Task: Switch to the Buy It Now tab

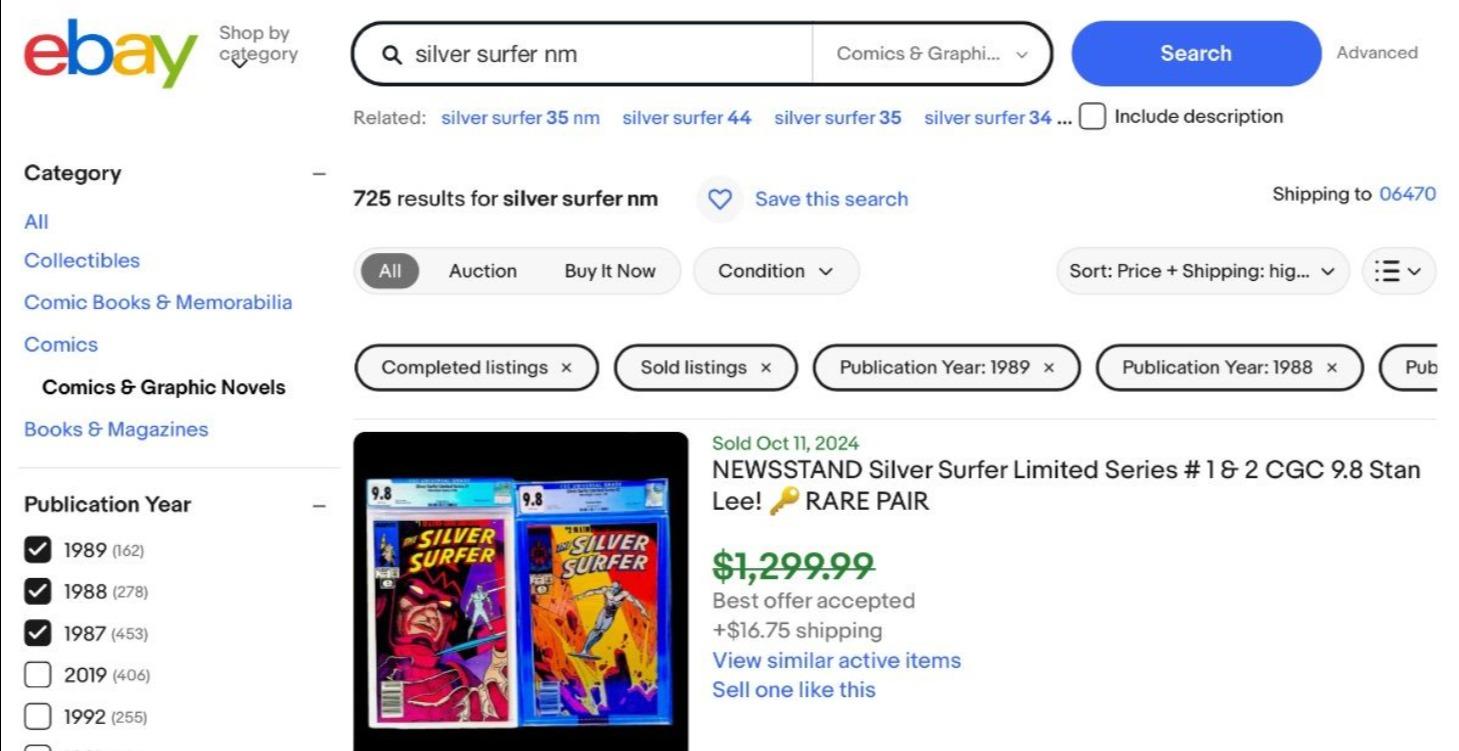Action: (x=611, y=270)
